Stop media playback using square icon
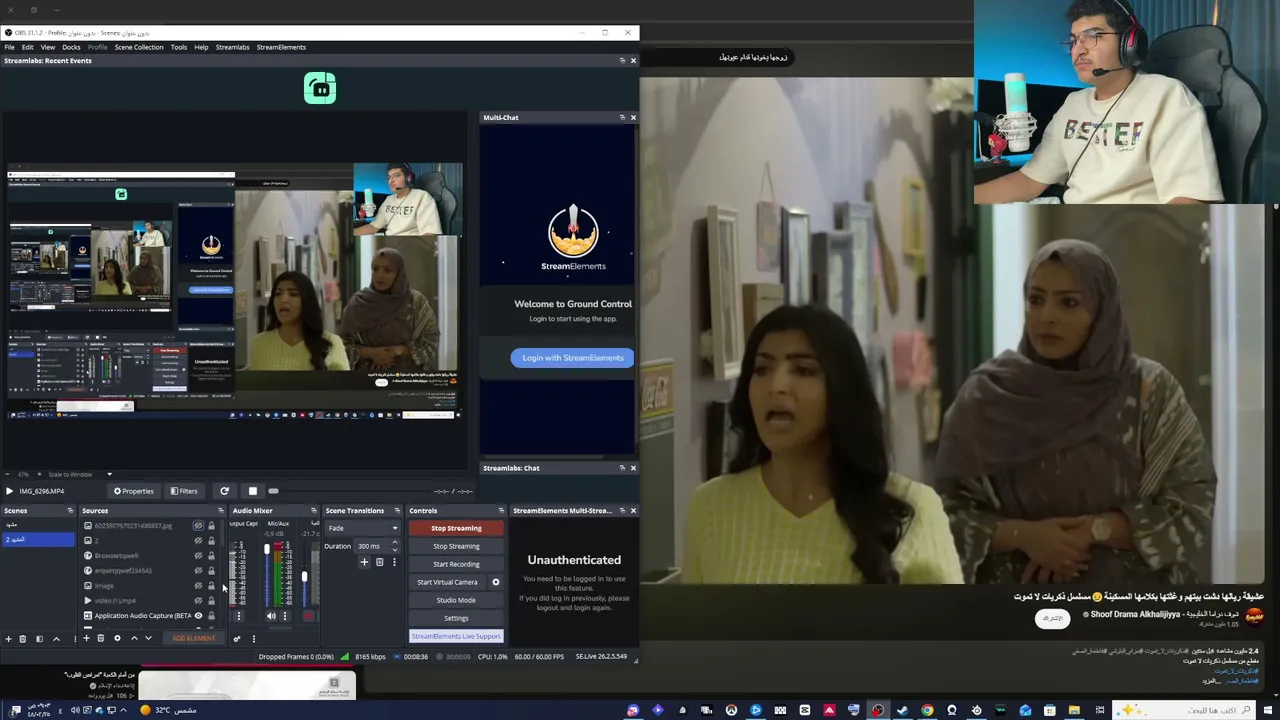Screen dimensions: 1280x720 pyautogui.click(x=253, y=491)
